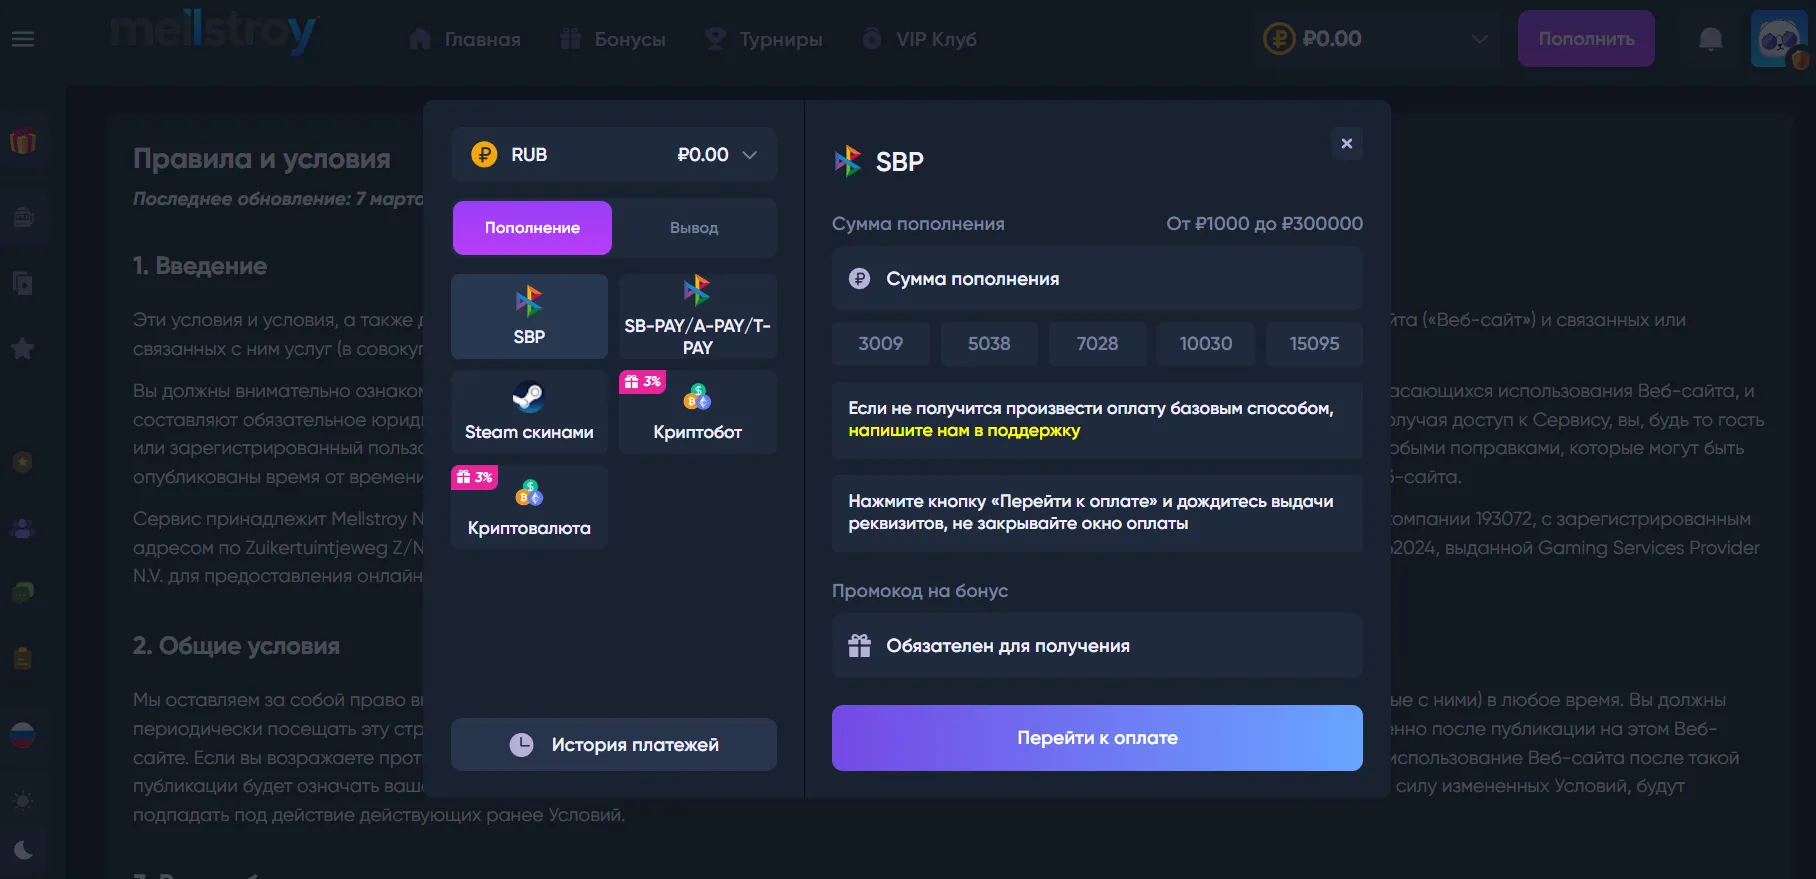1816x879 pixels.
Task: Select the Steam скинами payment method
Action: (529, 411)
